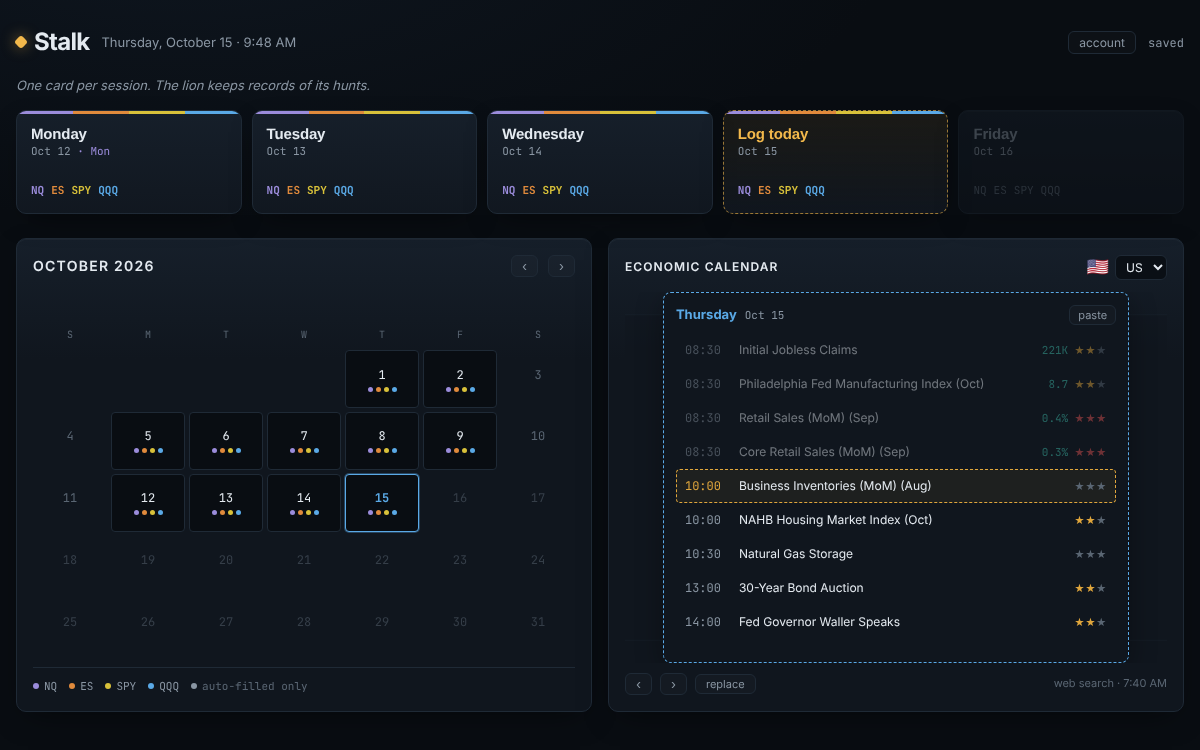This screenshot has width=1200, height=750.
Task: Click the Log today card
Action: coord(835,162)
